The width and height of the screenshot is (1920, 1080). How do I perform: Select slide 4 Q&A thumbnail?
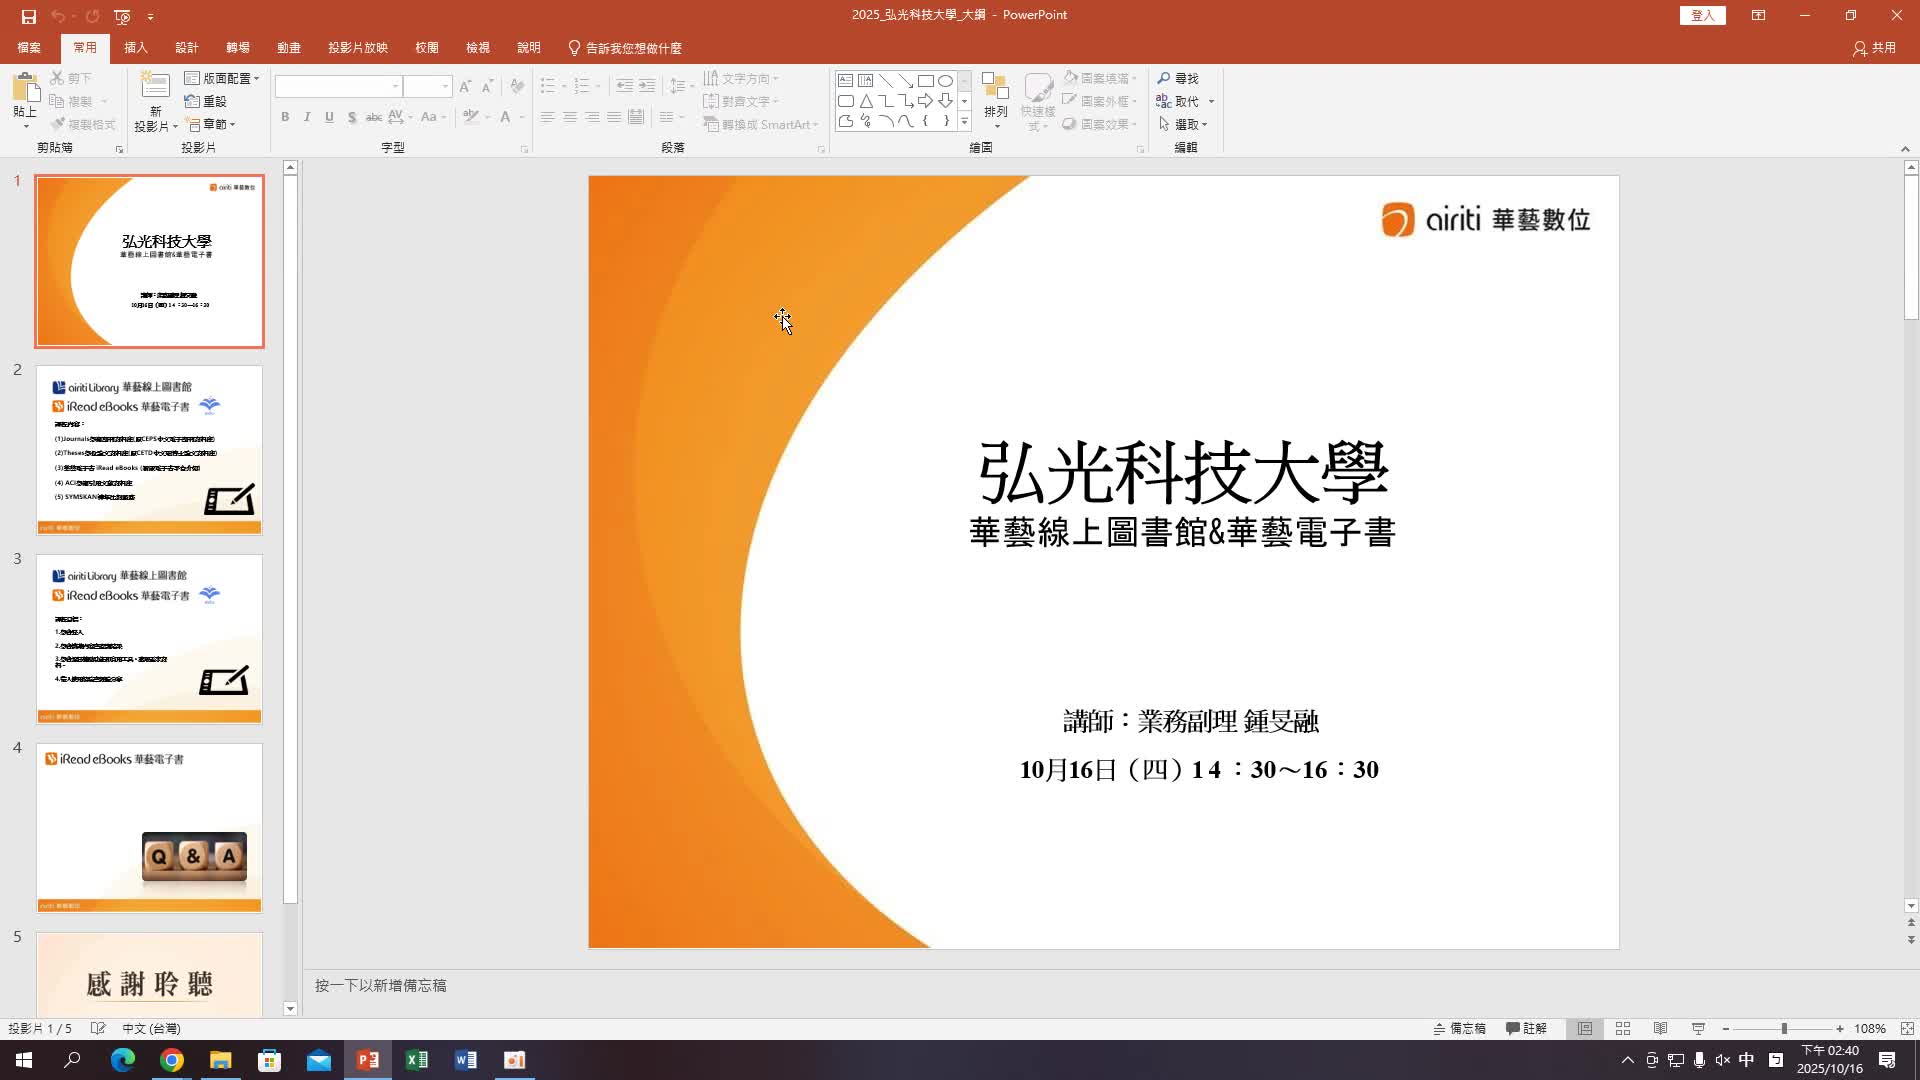pos(150,827)
